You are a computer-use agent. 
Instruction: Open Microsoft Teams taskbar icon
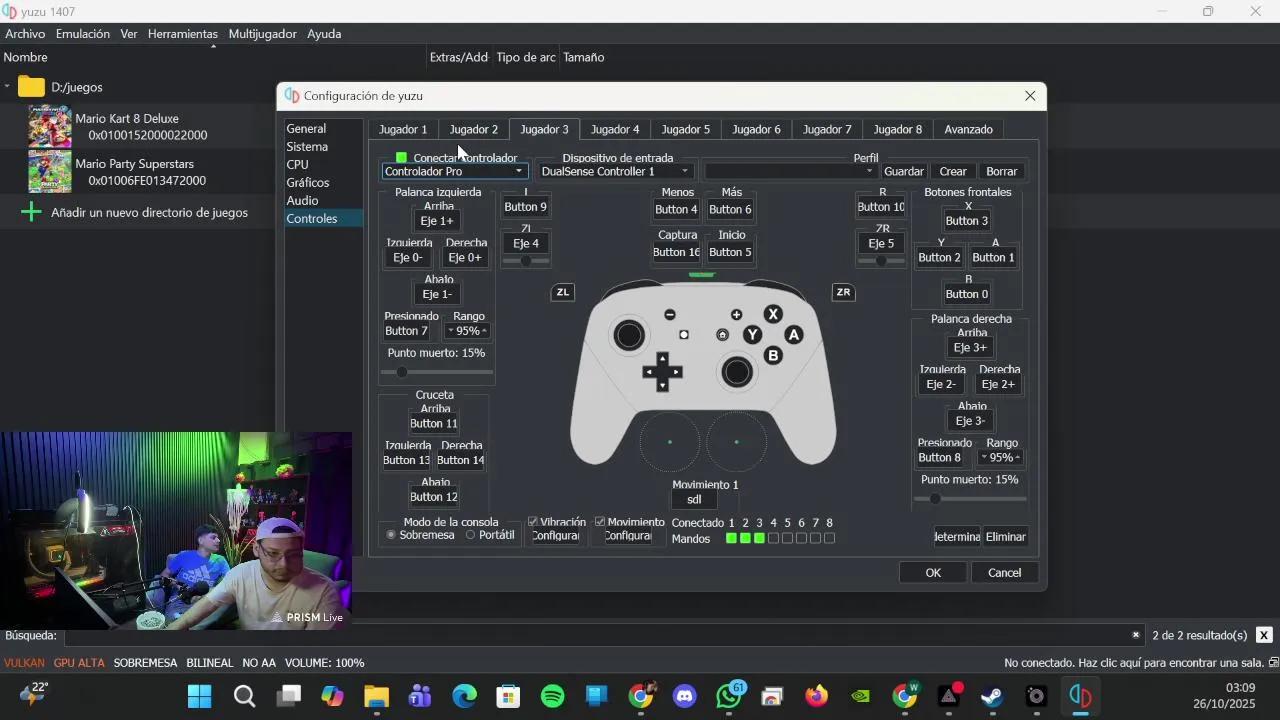(420, 696)
